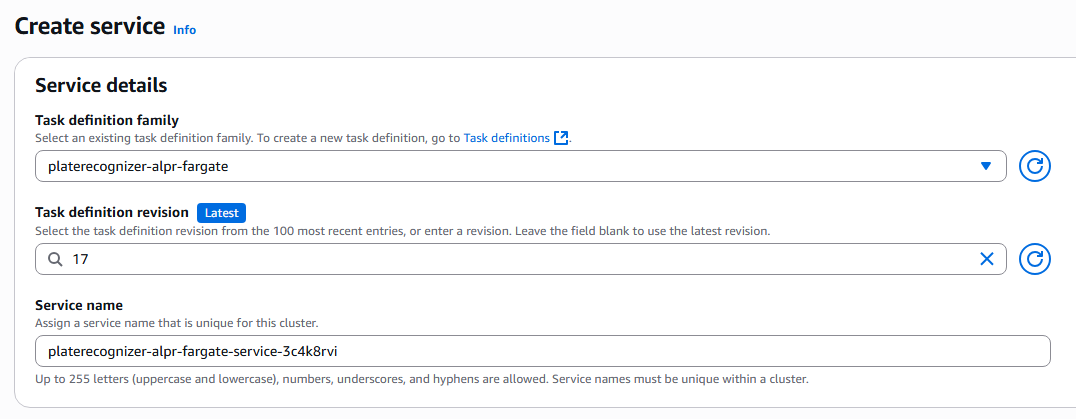Open the platerecognizer-alpr-fargate family combo box
This screenshot has height=419, width=1076.
coord(500,166)
